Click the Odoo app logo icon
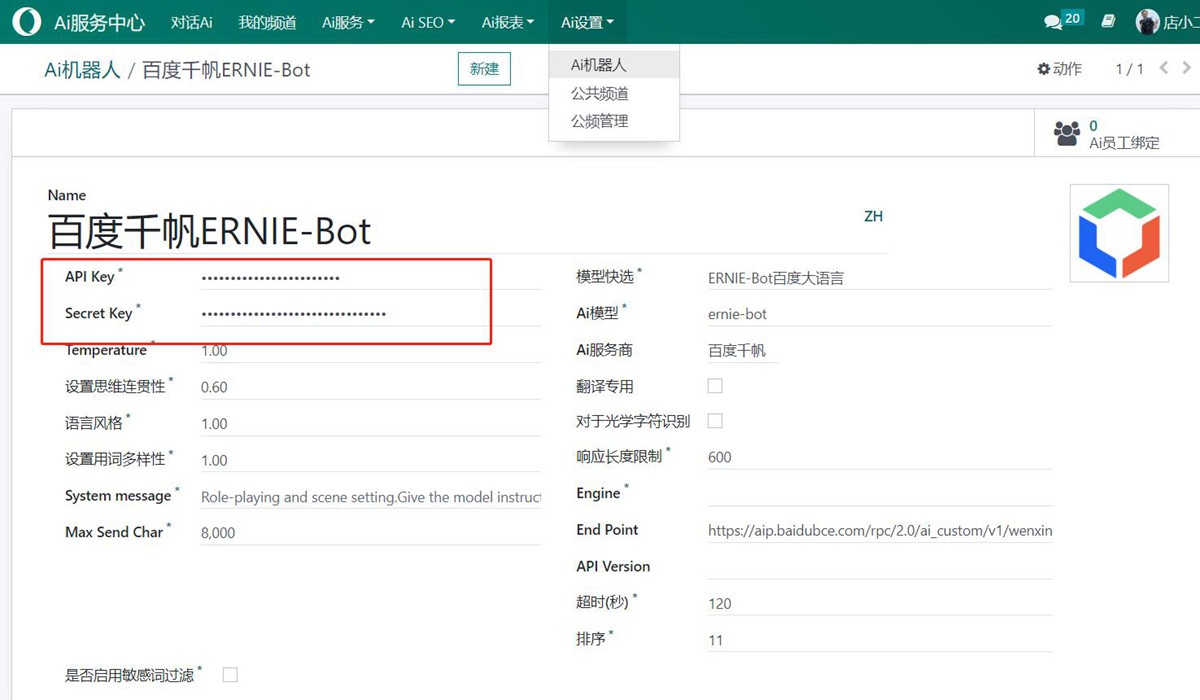Viewport: 1200px width, 700px height. [27, 22]
